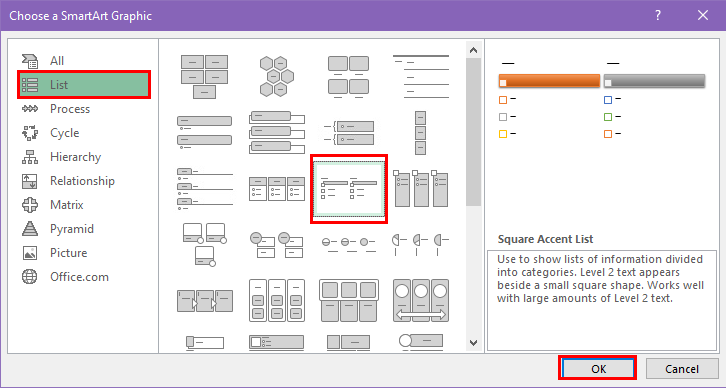
Task: Pick the Stacked List layout with circles
Action: pyautogui.click(x=276, y=245)
